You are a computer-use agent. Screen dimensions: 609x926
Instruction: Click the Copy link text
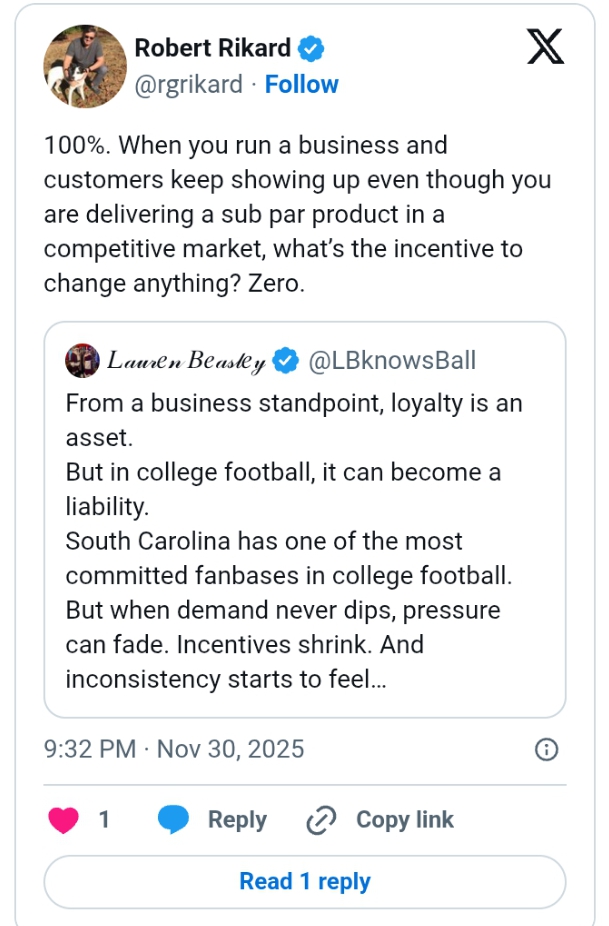tap(404, 820)
